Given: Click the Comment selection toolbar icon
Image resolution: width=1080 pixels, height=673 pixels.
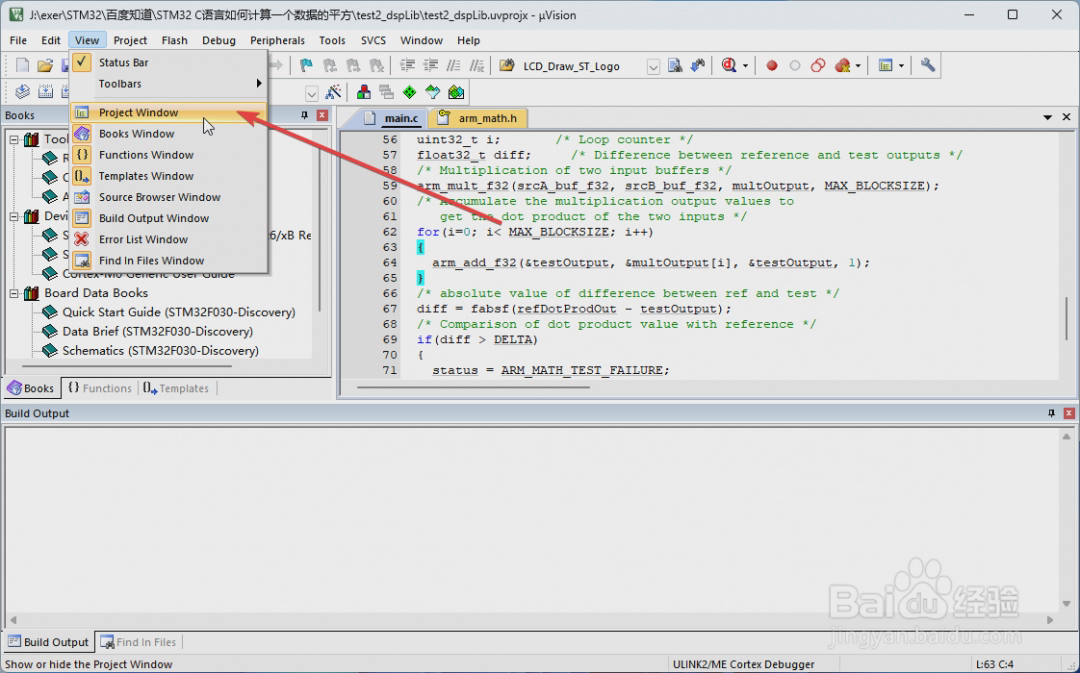Looking at the screenshot, I should 453,65.
